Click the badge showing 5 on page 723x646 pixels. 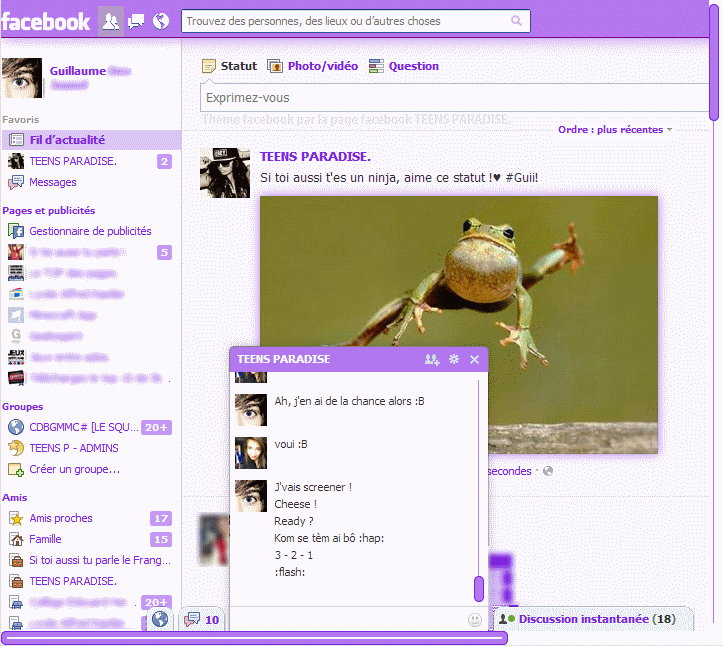tap(164, 252)
